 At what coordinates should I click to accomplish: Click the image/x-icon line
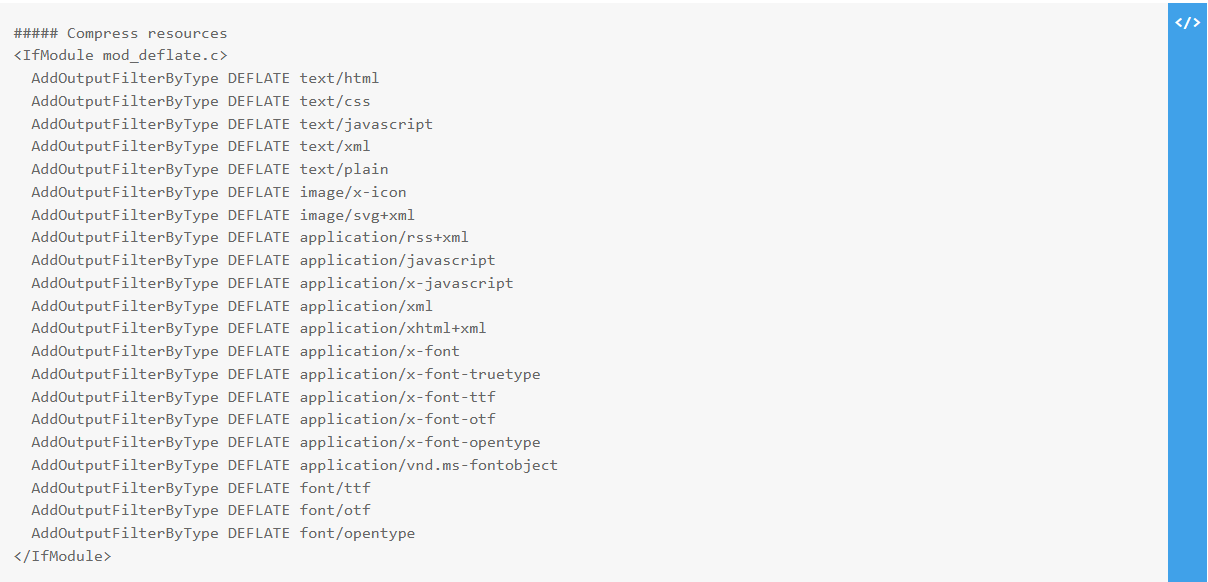click(x=219, y=192)
